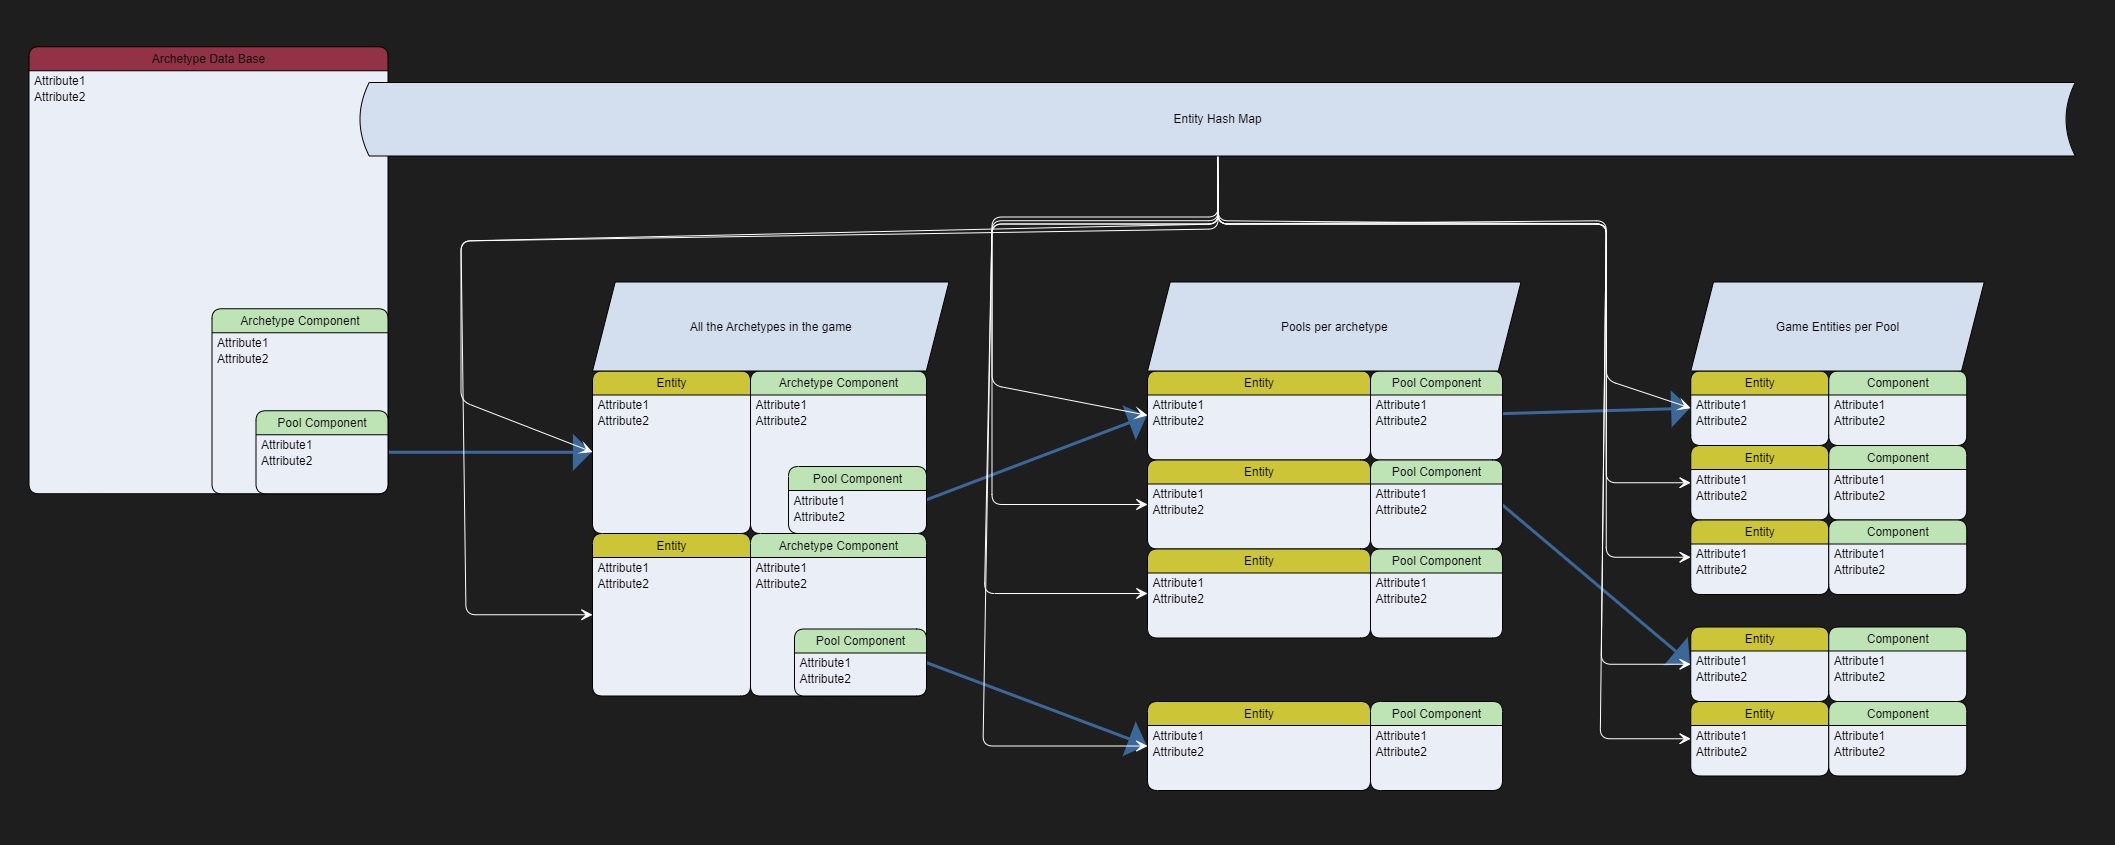
Task: Select bottom detached Pool Component header in Pools column
Action: [1436, 714]
